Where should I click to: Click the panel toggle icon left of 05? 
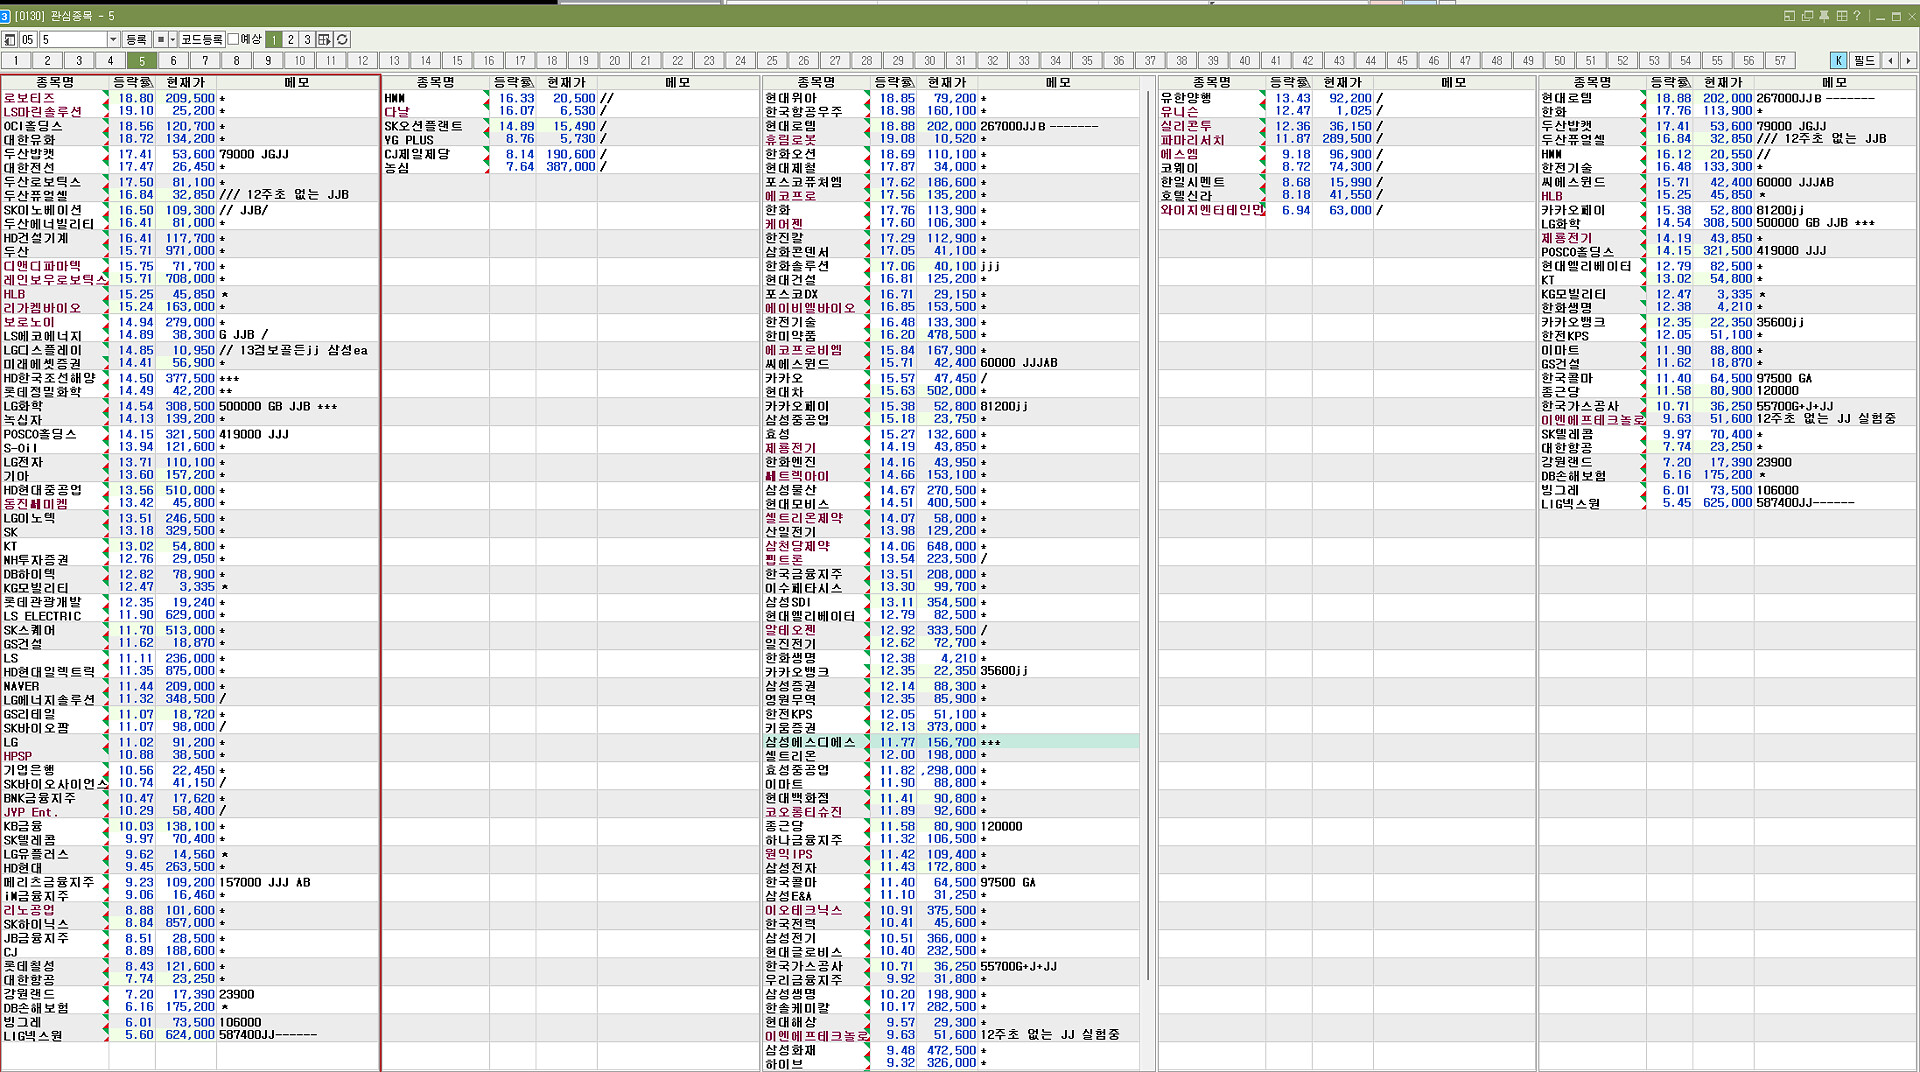click(x=10, y=39)
